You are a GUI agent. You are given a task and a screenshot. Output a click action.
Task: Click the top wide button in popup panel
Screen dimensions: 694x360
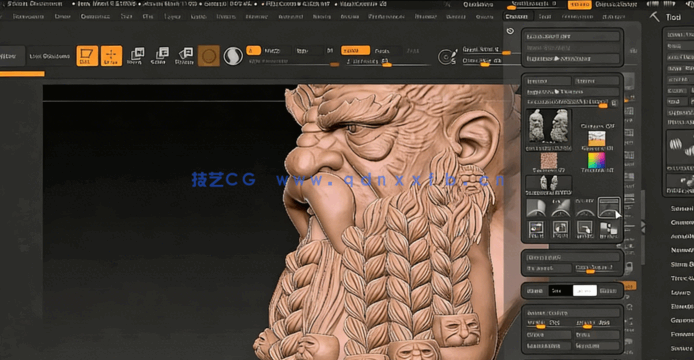point(572,36)
